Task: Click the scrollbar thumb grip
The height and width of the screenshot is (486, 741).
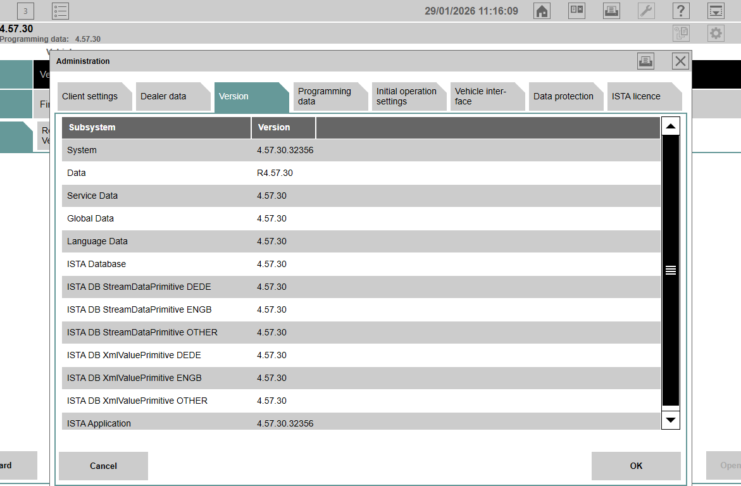Action: point(670,270)
